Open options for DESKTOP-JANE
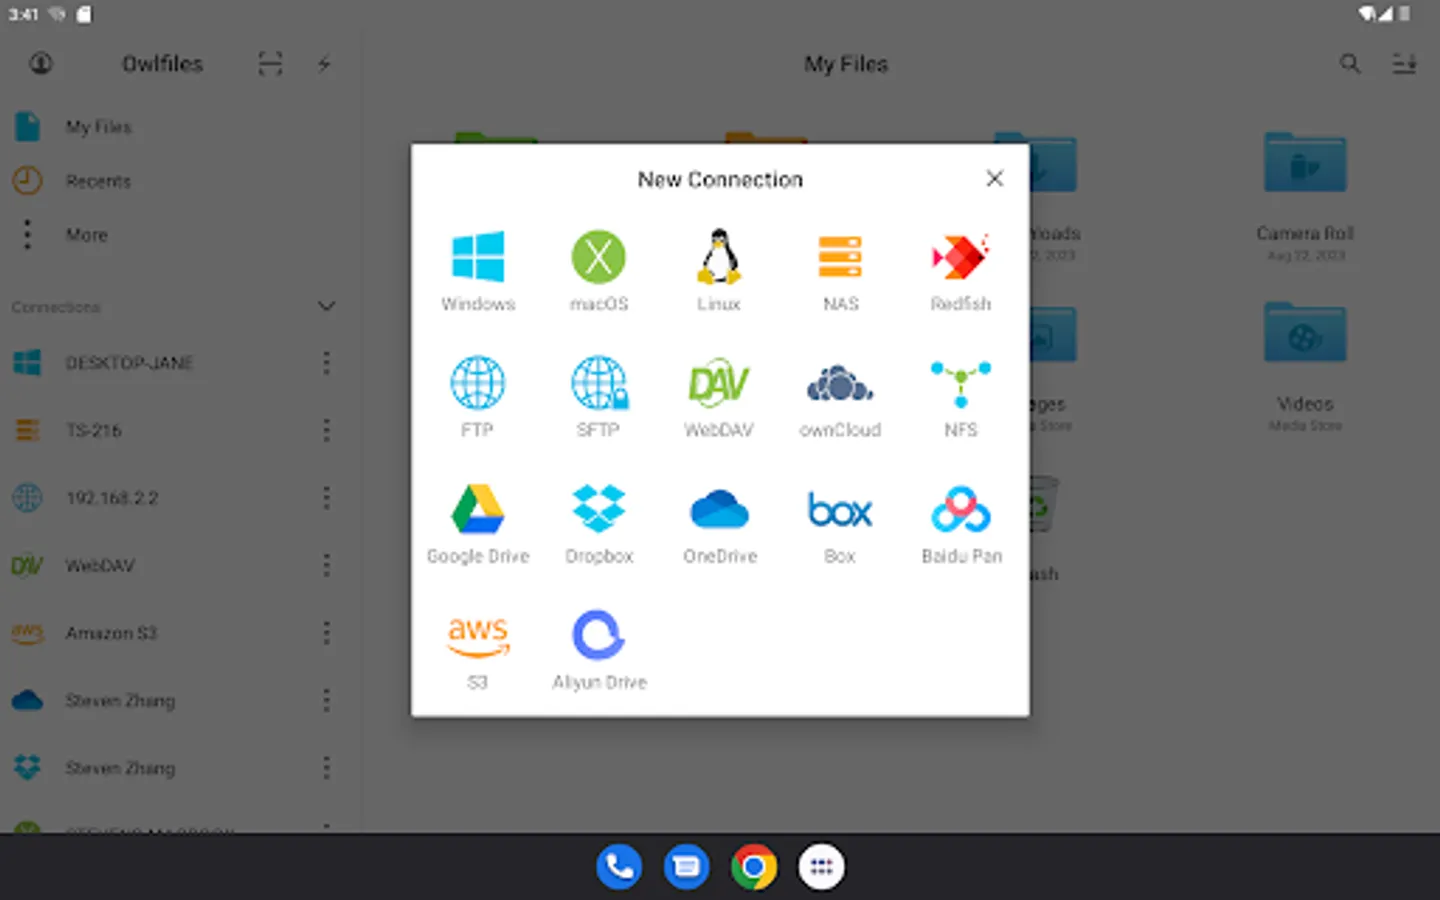The width and height of the screenshot is (1440, 900). (x=326, y=363)
